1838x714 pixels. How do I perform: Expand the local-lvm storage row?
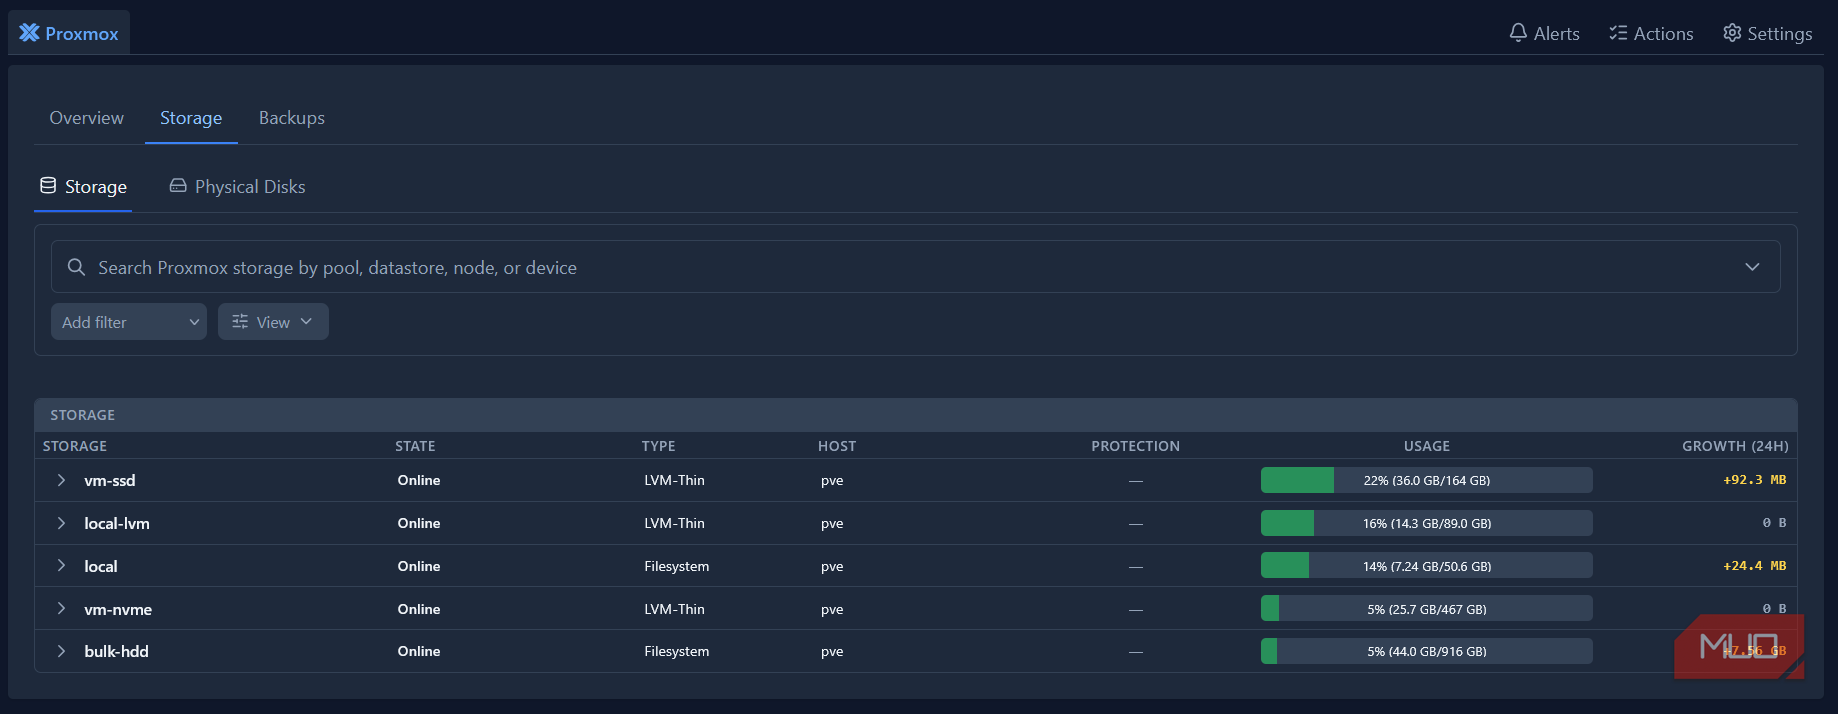(61, 523)
